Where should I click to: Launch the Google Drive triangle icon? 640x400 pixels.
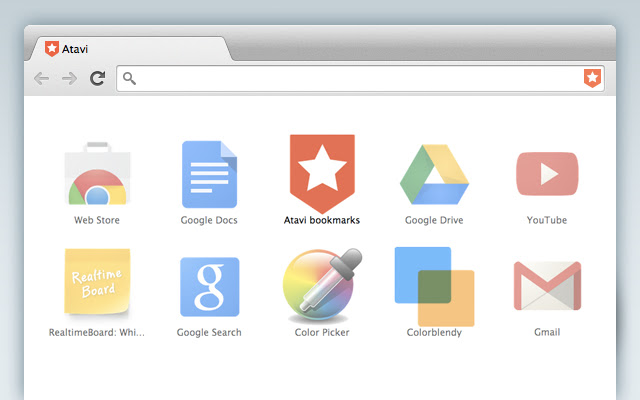click(434, 174)
